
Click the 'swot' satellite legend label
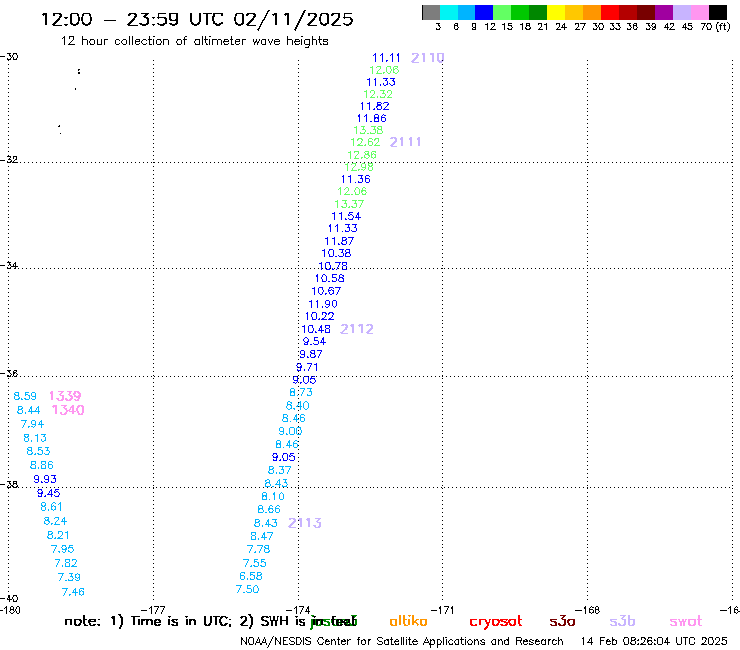[x=685, y=621]
